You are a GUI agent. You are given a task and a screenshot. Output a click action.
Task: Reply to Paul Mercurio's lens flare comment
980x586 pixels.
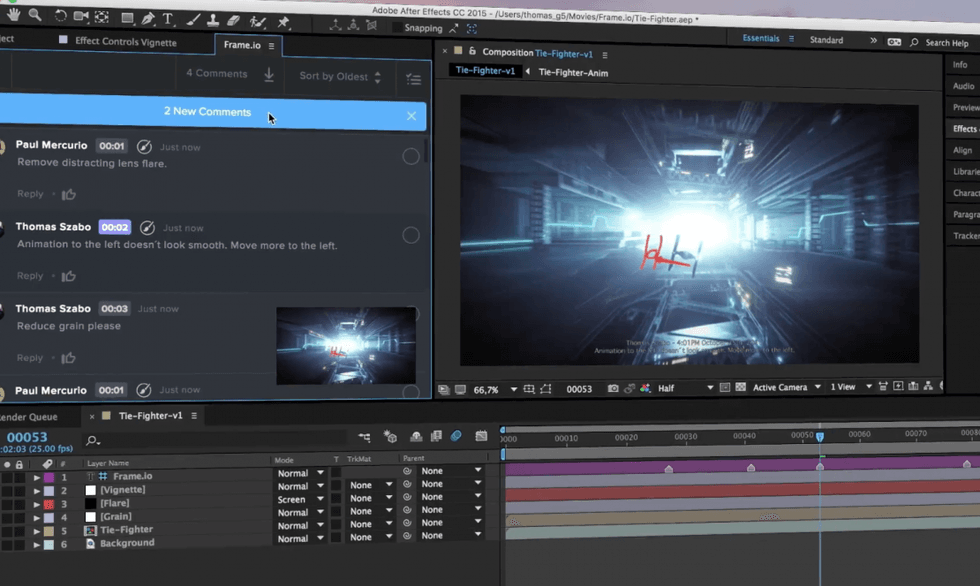(x=30, y=194)
